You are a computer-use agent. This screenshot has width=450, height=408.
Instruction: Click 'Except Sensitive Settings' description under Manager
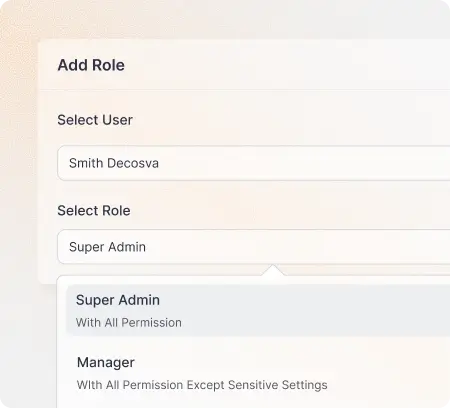pyautogui.click(x=257, y=385)
